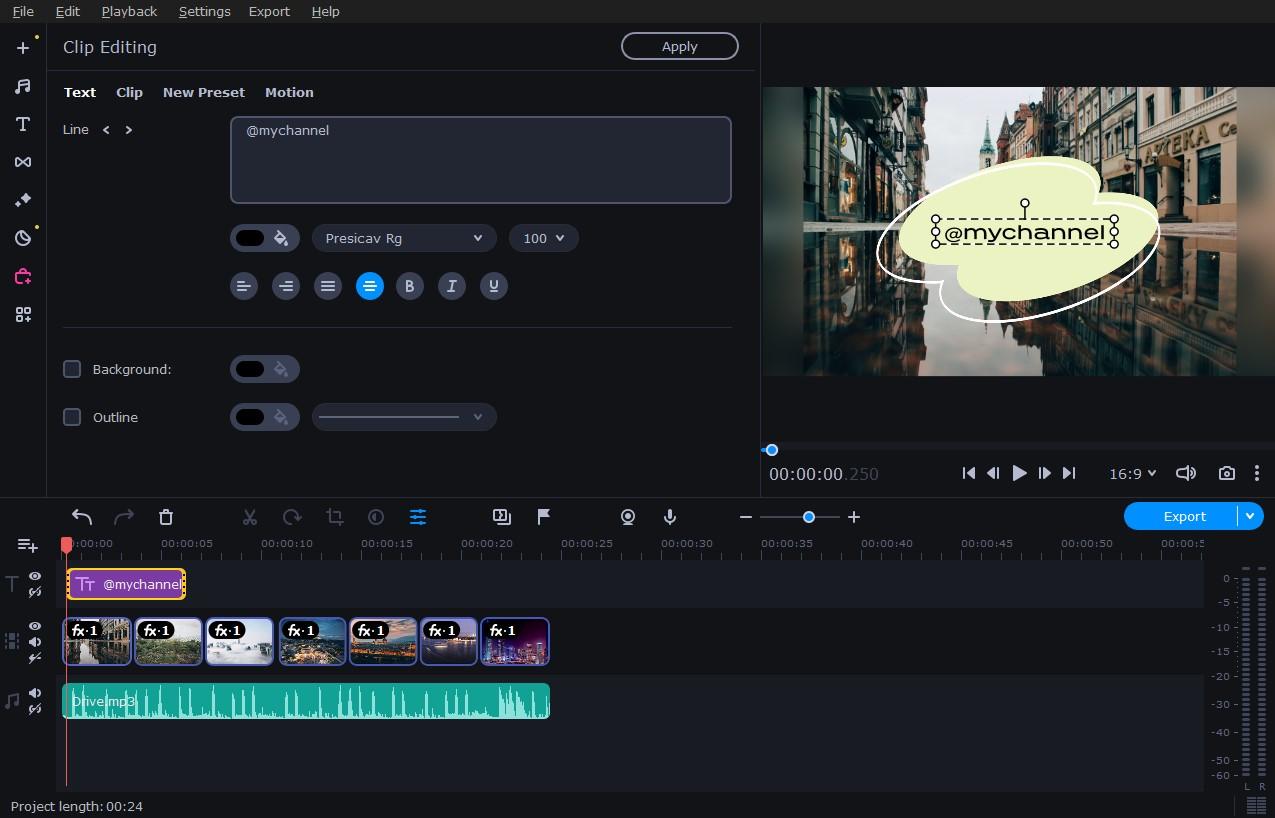Image resolution: width=1275 pixels, height=818 pixels.
Task: Click the Apply button
Action: click(x=679, y=46)
